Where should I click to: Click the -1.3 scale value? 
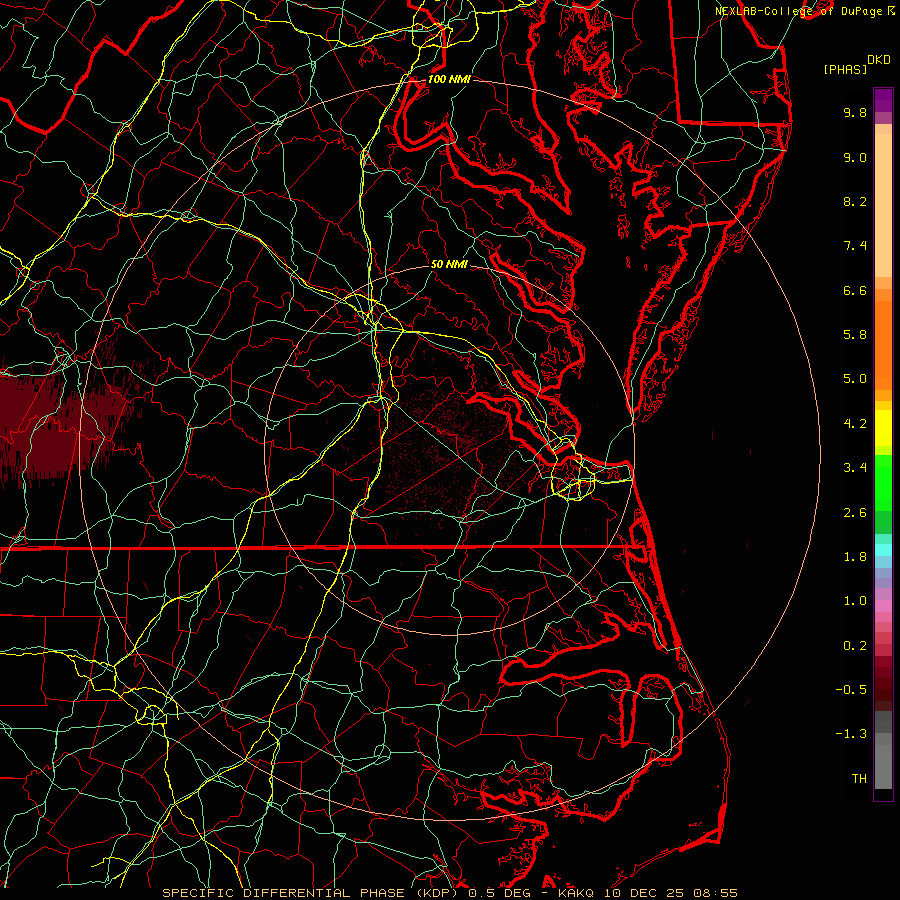point(851,734)
